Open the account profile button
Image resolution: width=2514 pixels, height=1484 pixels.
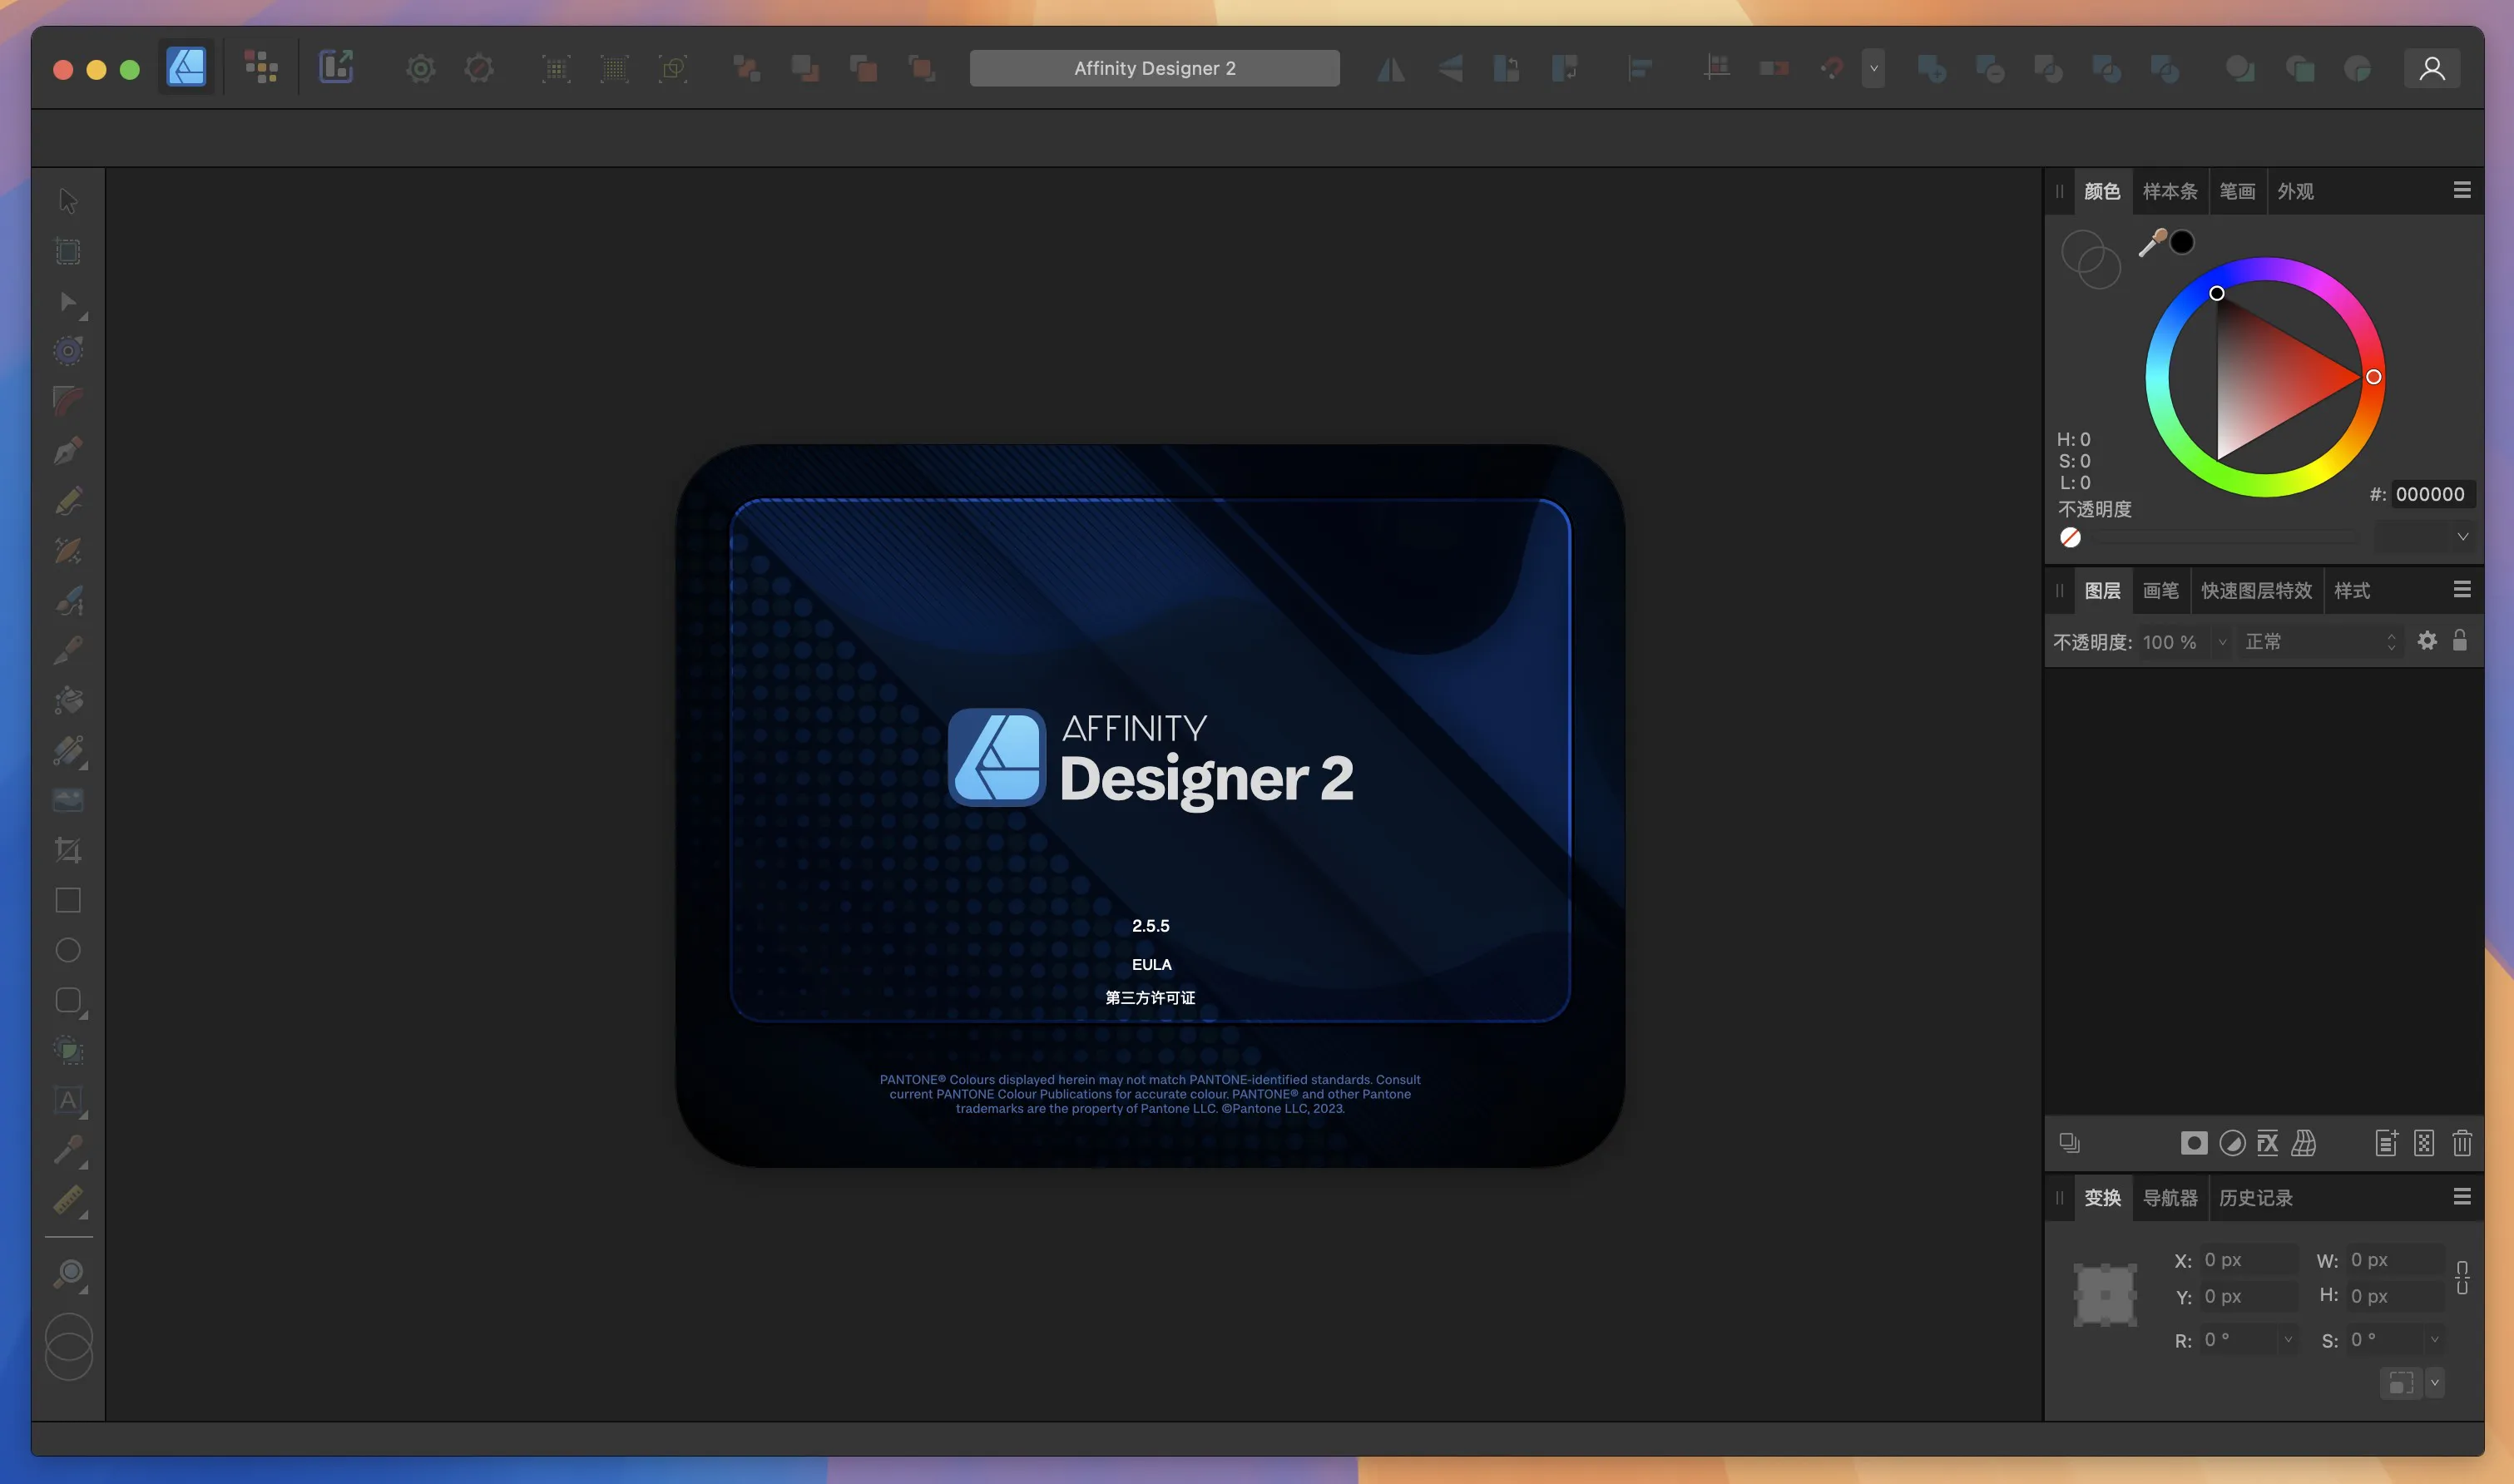2432,69
